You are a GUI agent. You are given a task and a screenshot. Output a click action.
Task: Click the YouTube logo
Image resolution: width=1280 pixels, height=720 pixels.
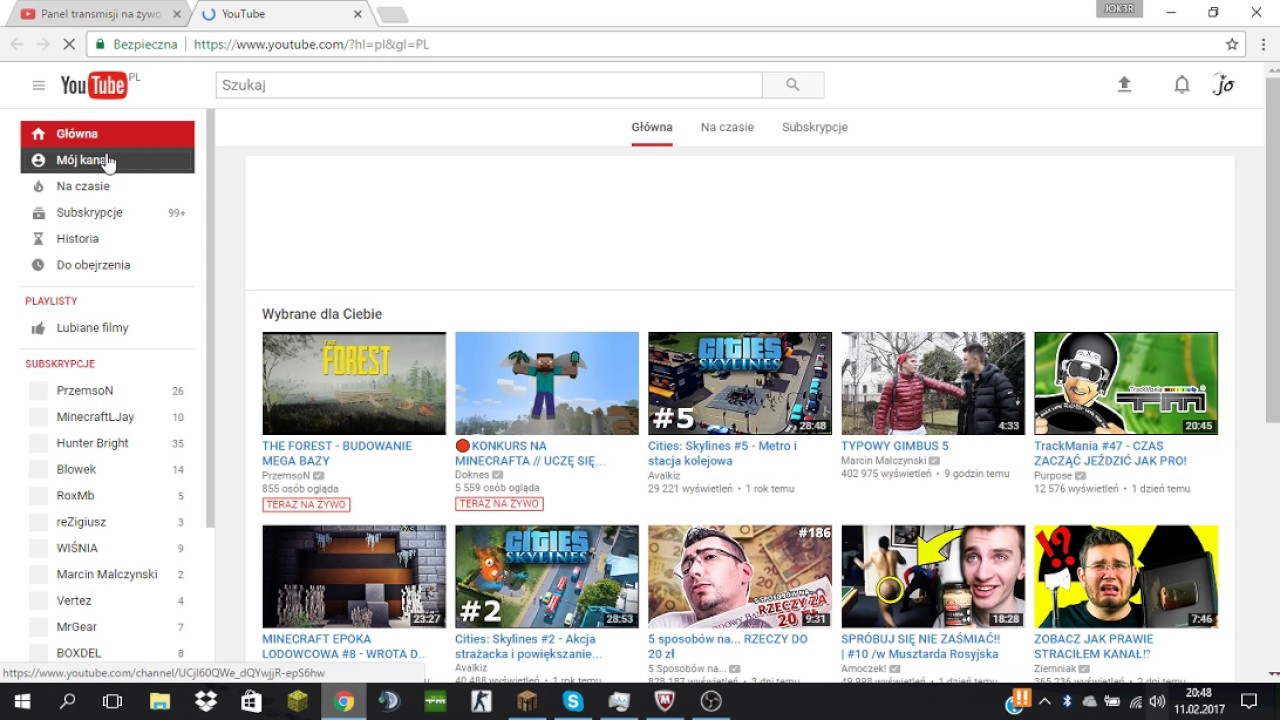pyautogui.click(x=94, y=85)
